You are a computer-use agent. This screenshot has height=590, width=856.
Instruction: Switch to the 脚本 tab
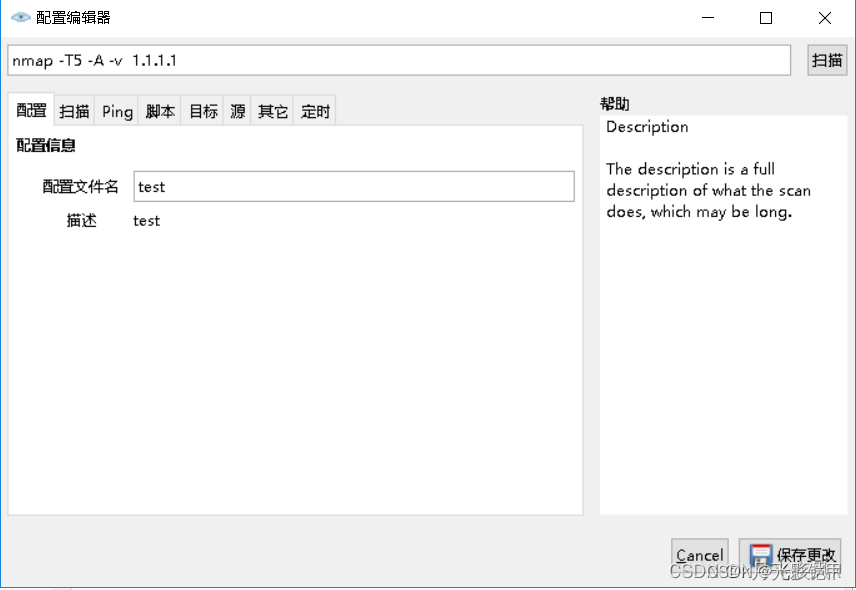click(160, 111)
